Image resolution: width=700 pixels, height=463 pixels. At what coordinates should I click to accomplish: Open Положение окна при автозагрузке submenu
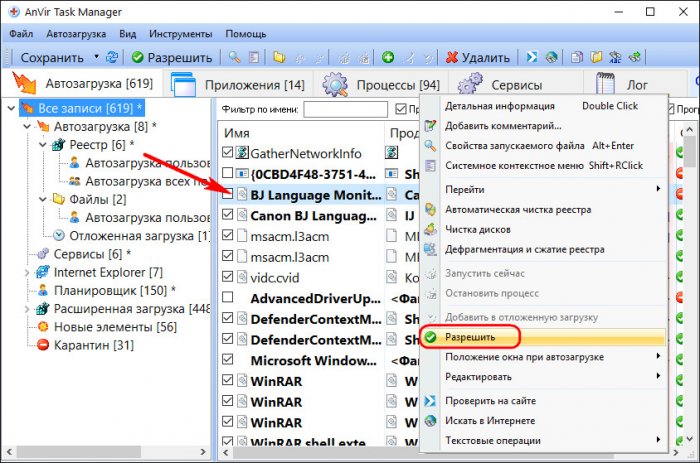pyautogui.click(x=553, y=357)
